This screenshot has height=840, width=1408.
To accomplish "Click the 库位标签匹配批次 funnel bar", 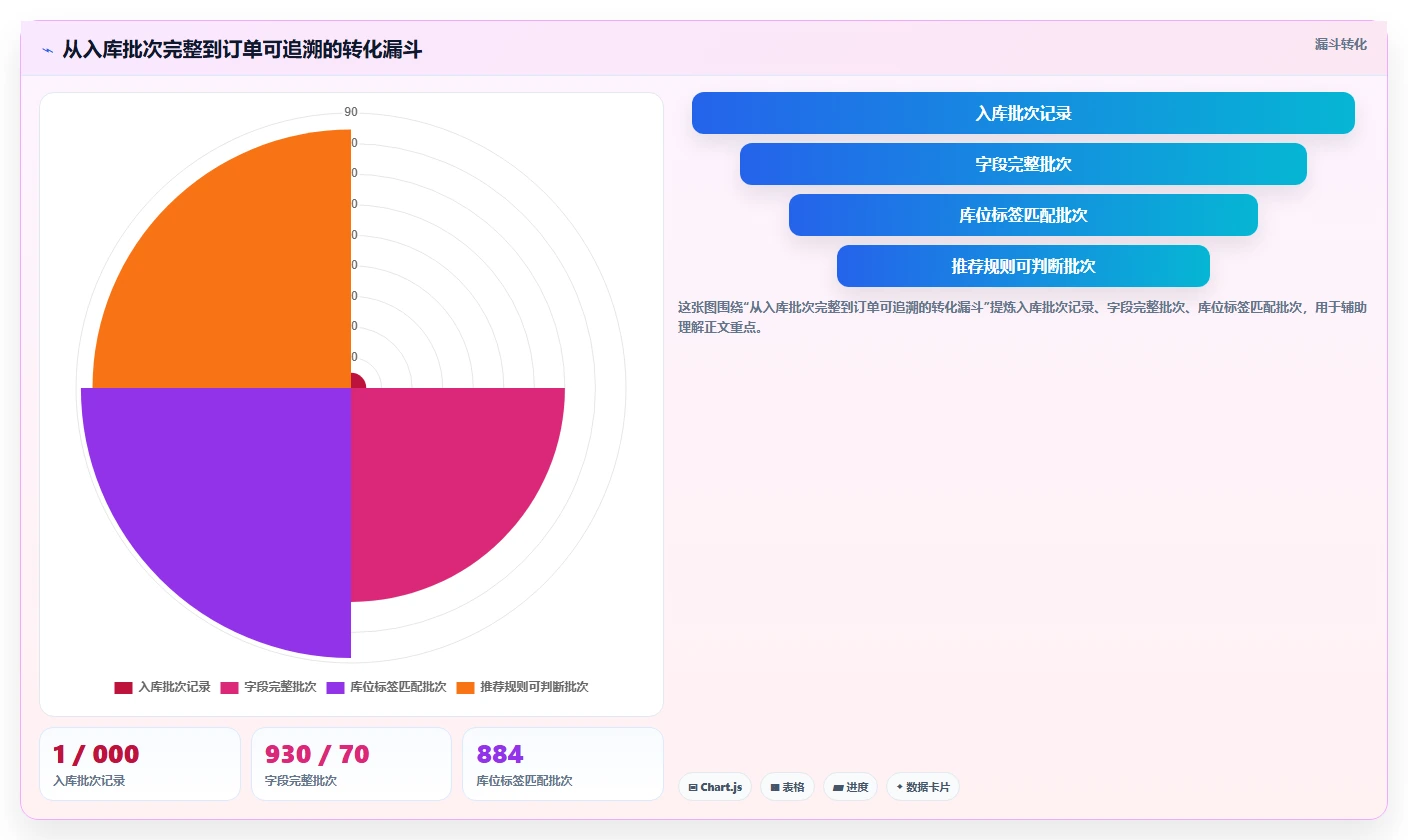I will pyautogui.click(x=1023, y=215).
